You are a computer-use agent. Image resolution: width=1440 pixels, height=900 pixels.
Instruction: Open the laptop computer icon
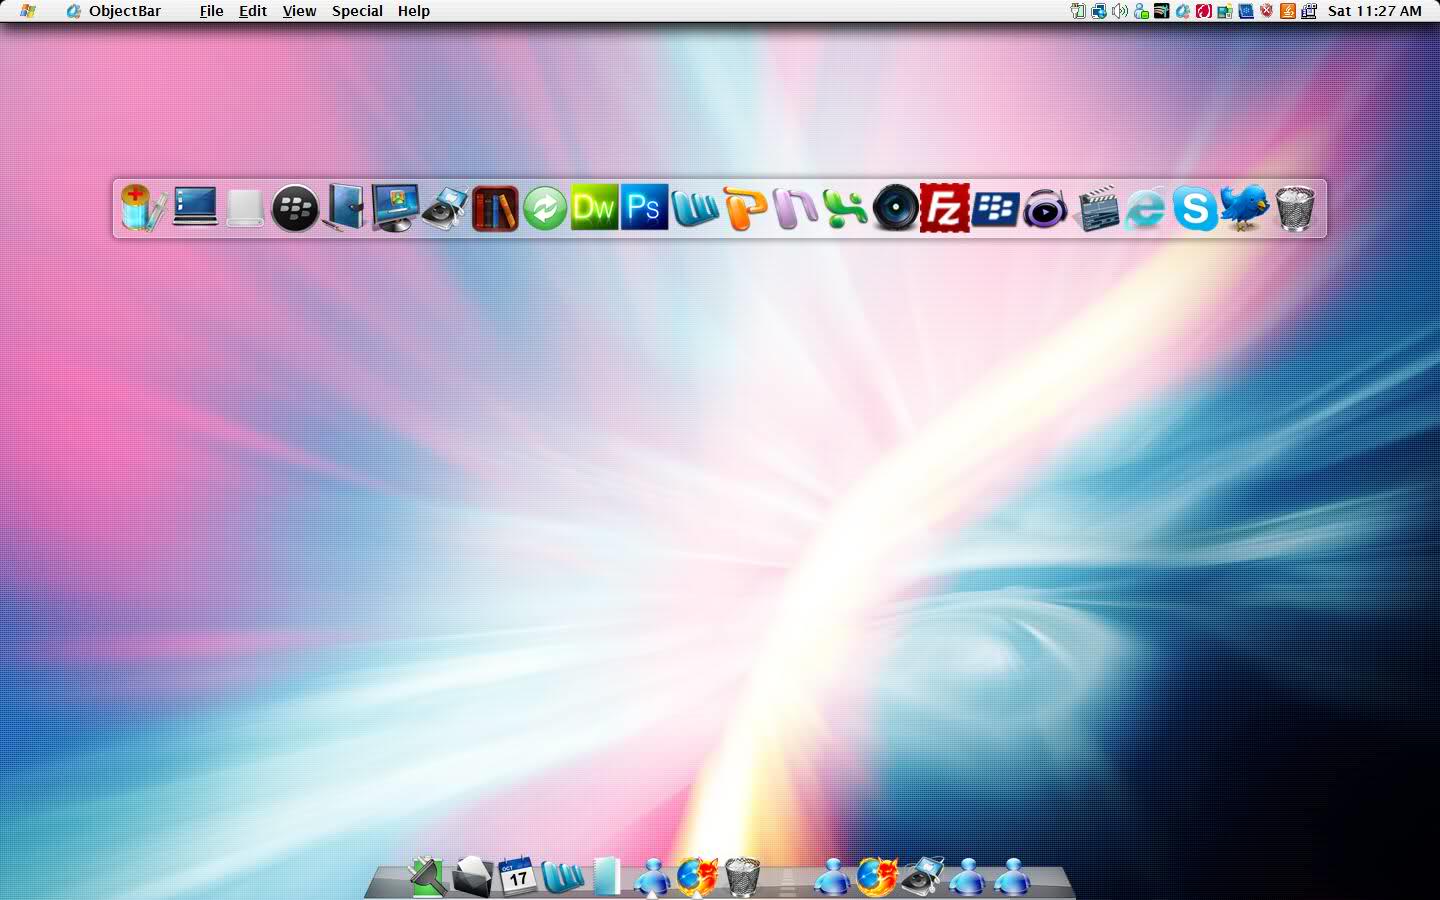195,208
